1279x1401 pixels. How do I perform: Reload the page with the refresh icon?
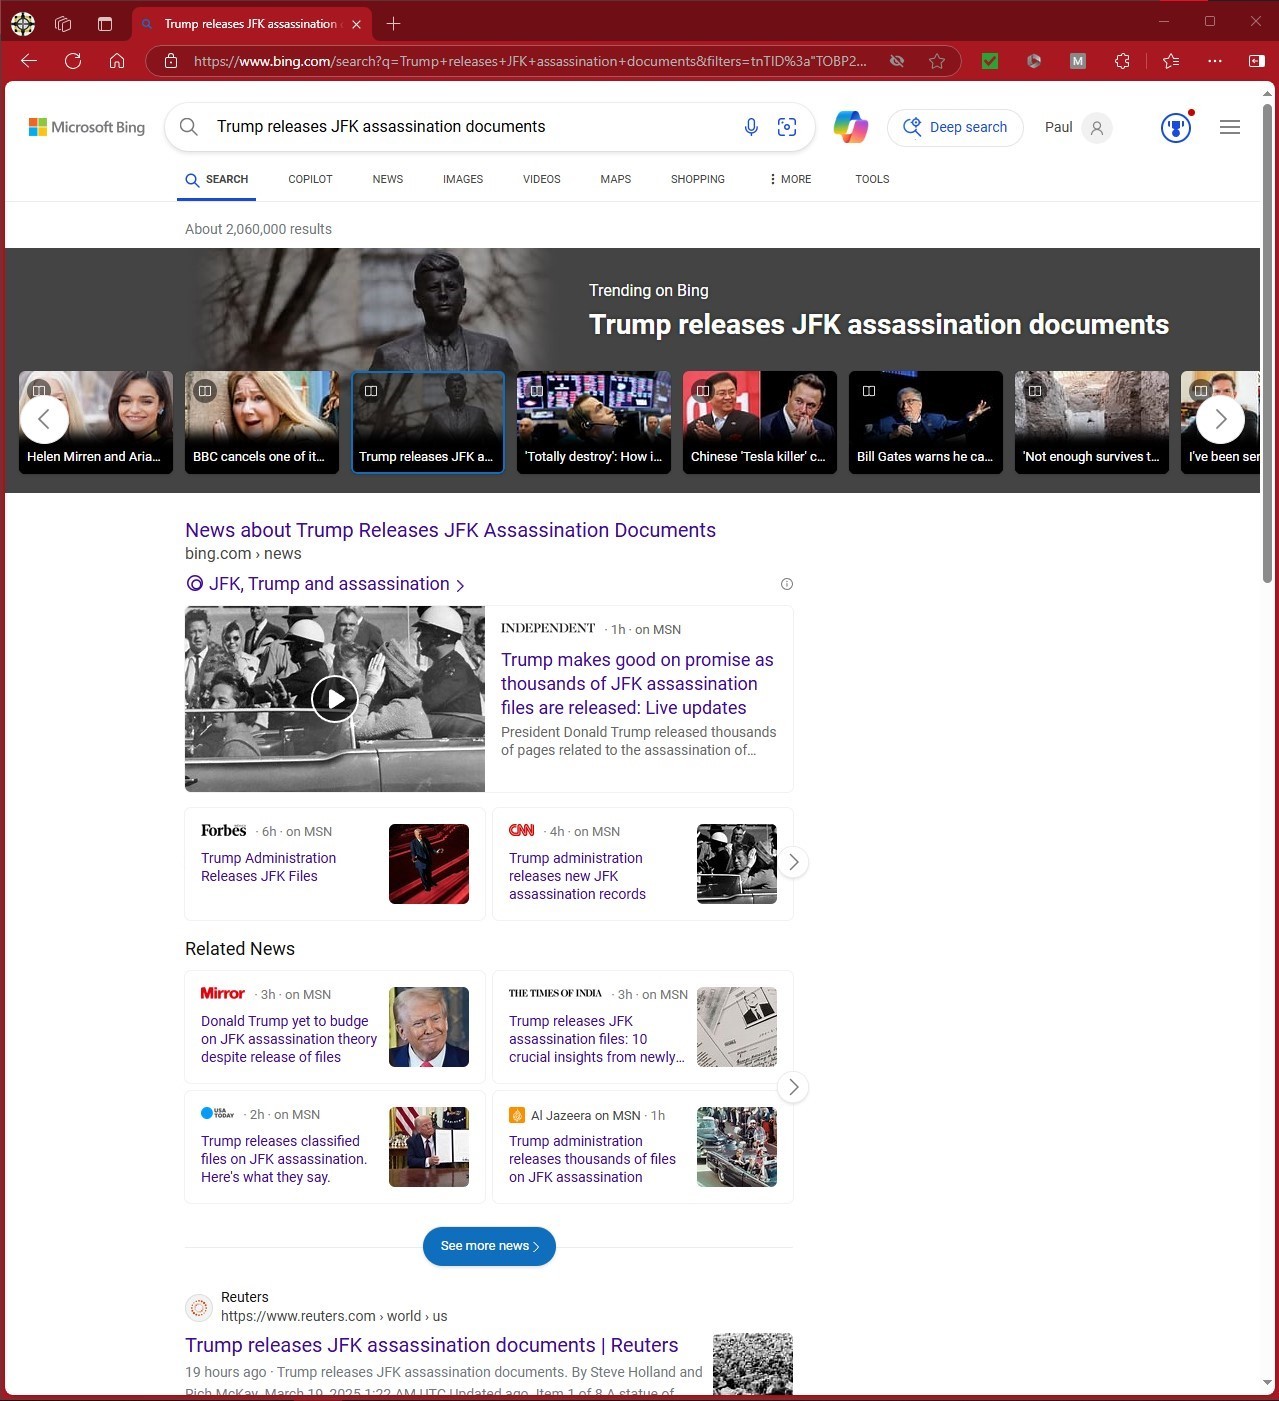coord(73,61)
